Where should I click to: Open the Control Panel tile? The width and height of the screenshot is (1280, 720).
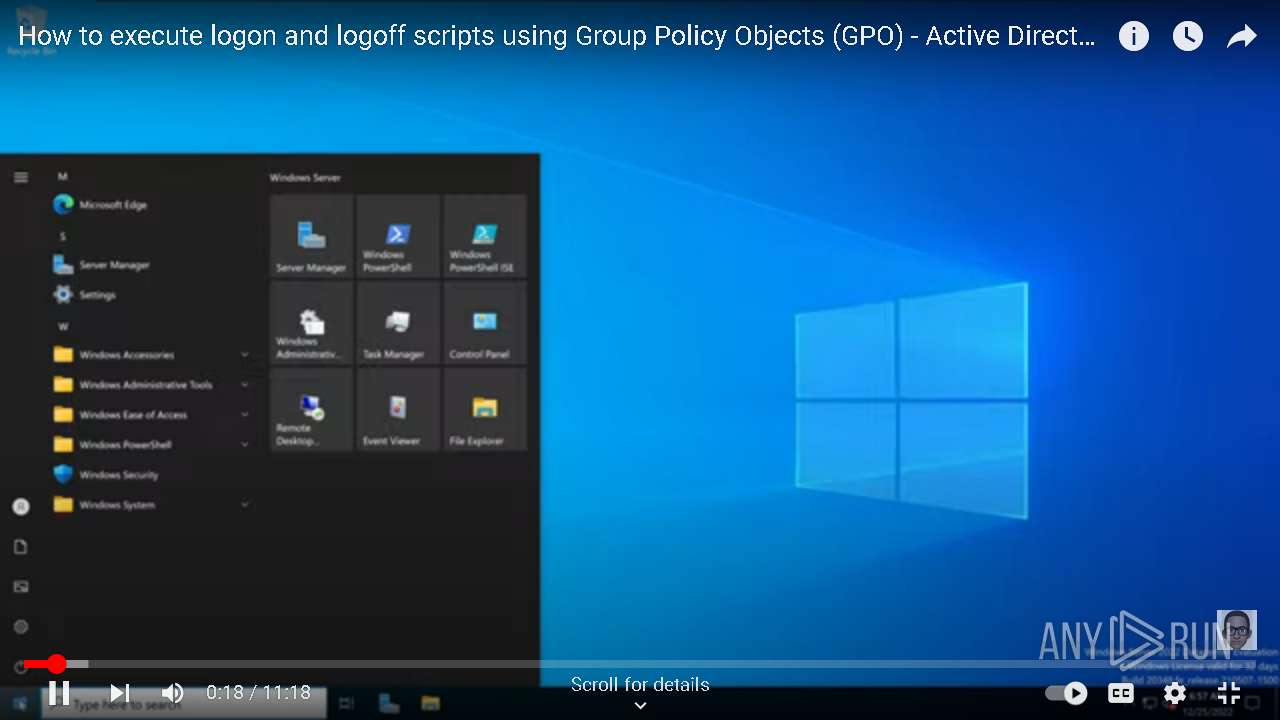485,322
